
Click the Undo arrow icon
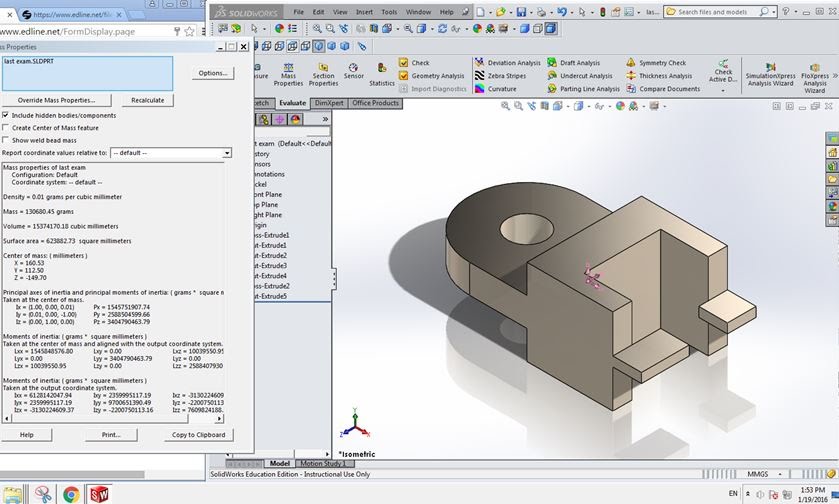pos(561,12)
